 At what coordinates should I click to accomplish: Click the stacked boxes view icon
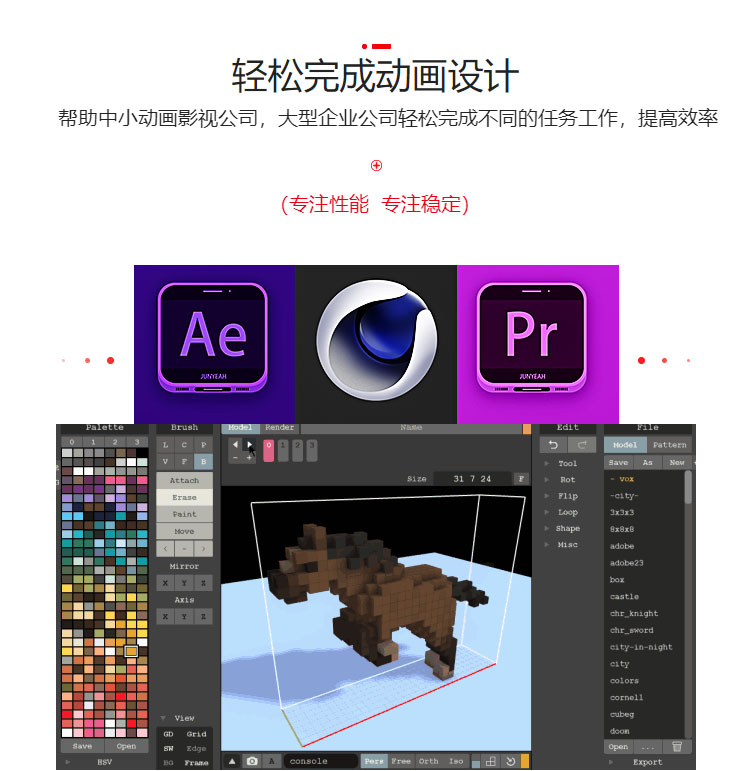tap(491, 761)
